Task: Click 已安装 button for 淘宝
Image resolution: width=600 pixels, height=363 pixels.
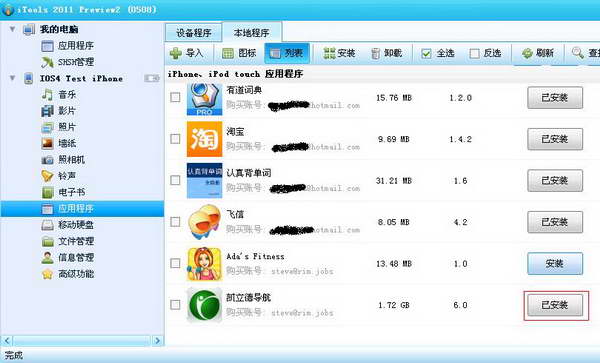Action: pos(555,139)
